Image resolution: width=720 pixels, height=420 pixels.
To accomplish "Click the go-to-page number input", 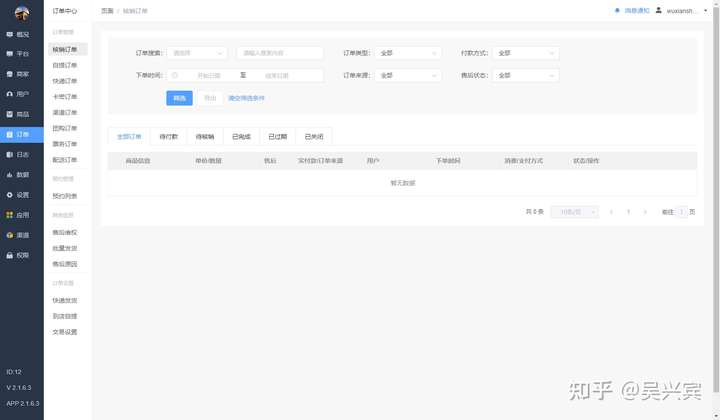I will coord(681,212).
